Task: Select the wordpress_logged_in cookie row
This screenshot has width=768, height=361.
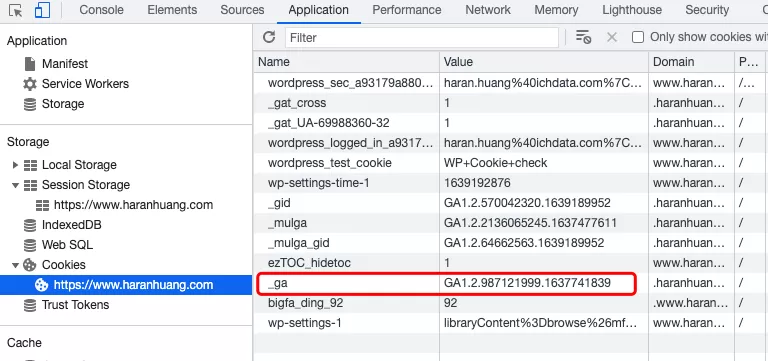Action: click(x=510, y=143)
